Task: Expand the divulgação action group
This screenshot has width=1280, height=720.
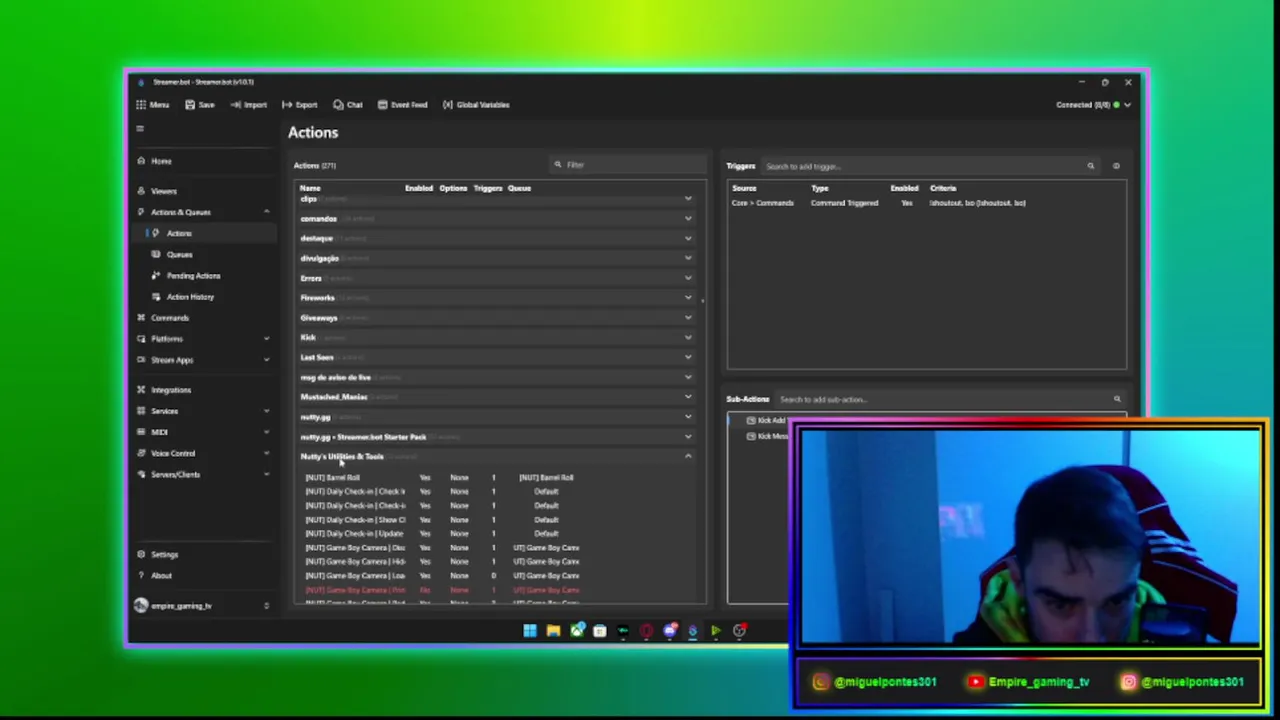Action: click(x=497, y=258)
